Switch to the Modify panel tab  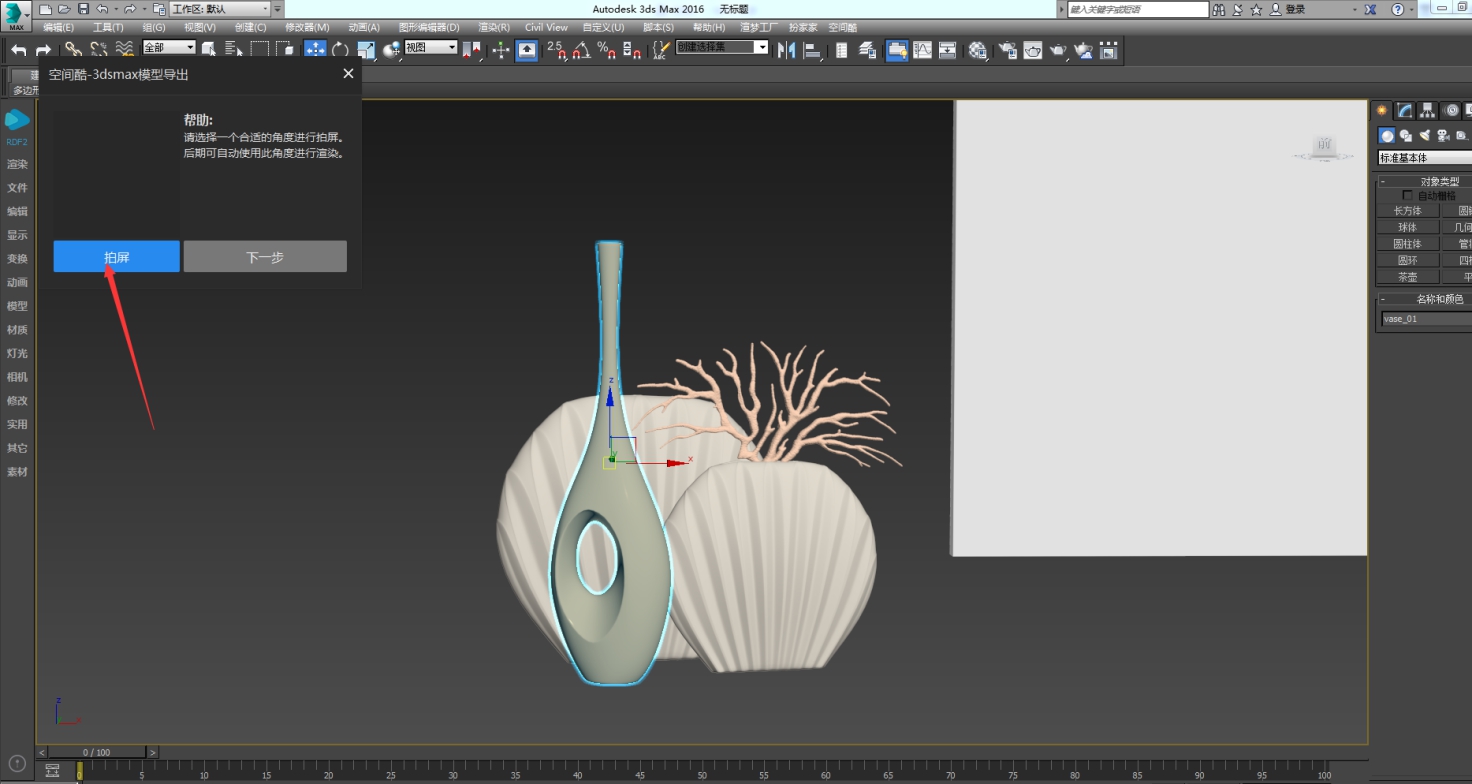click(1405, 110)
